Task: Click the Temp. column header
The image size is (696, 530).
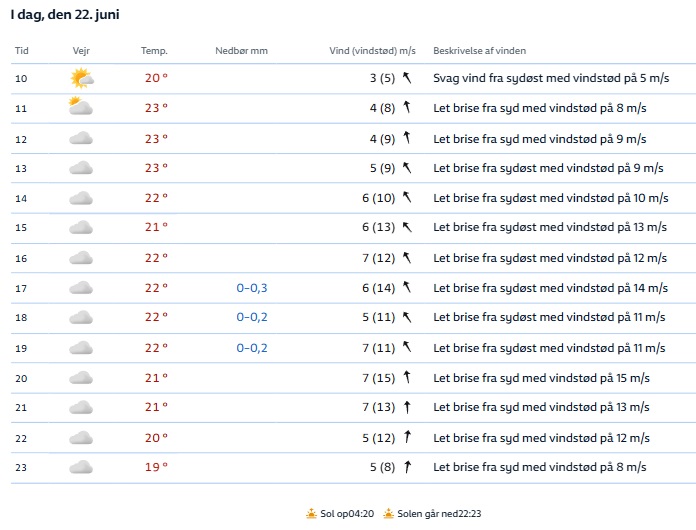Action: point(154,50)
